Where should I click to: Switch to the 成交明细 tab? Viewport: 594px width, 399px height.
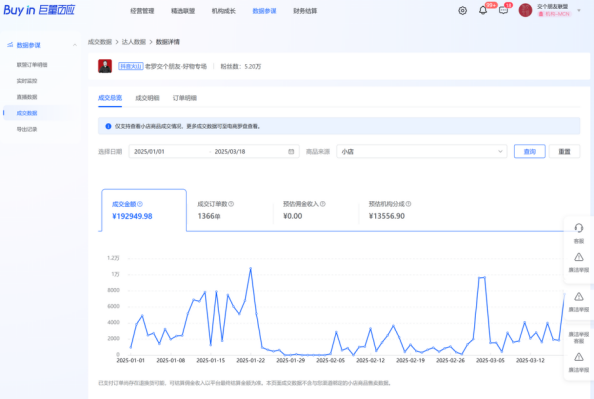point(147,98)
